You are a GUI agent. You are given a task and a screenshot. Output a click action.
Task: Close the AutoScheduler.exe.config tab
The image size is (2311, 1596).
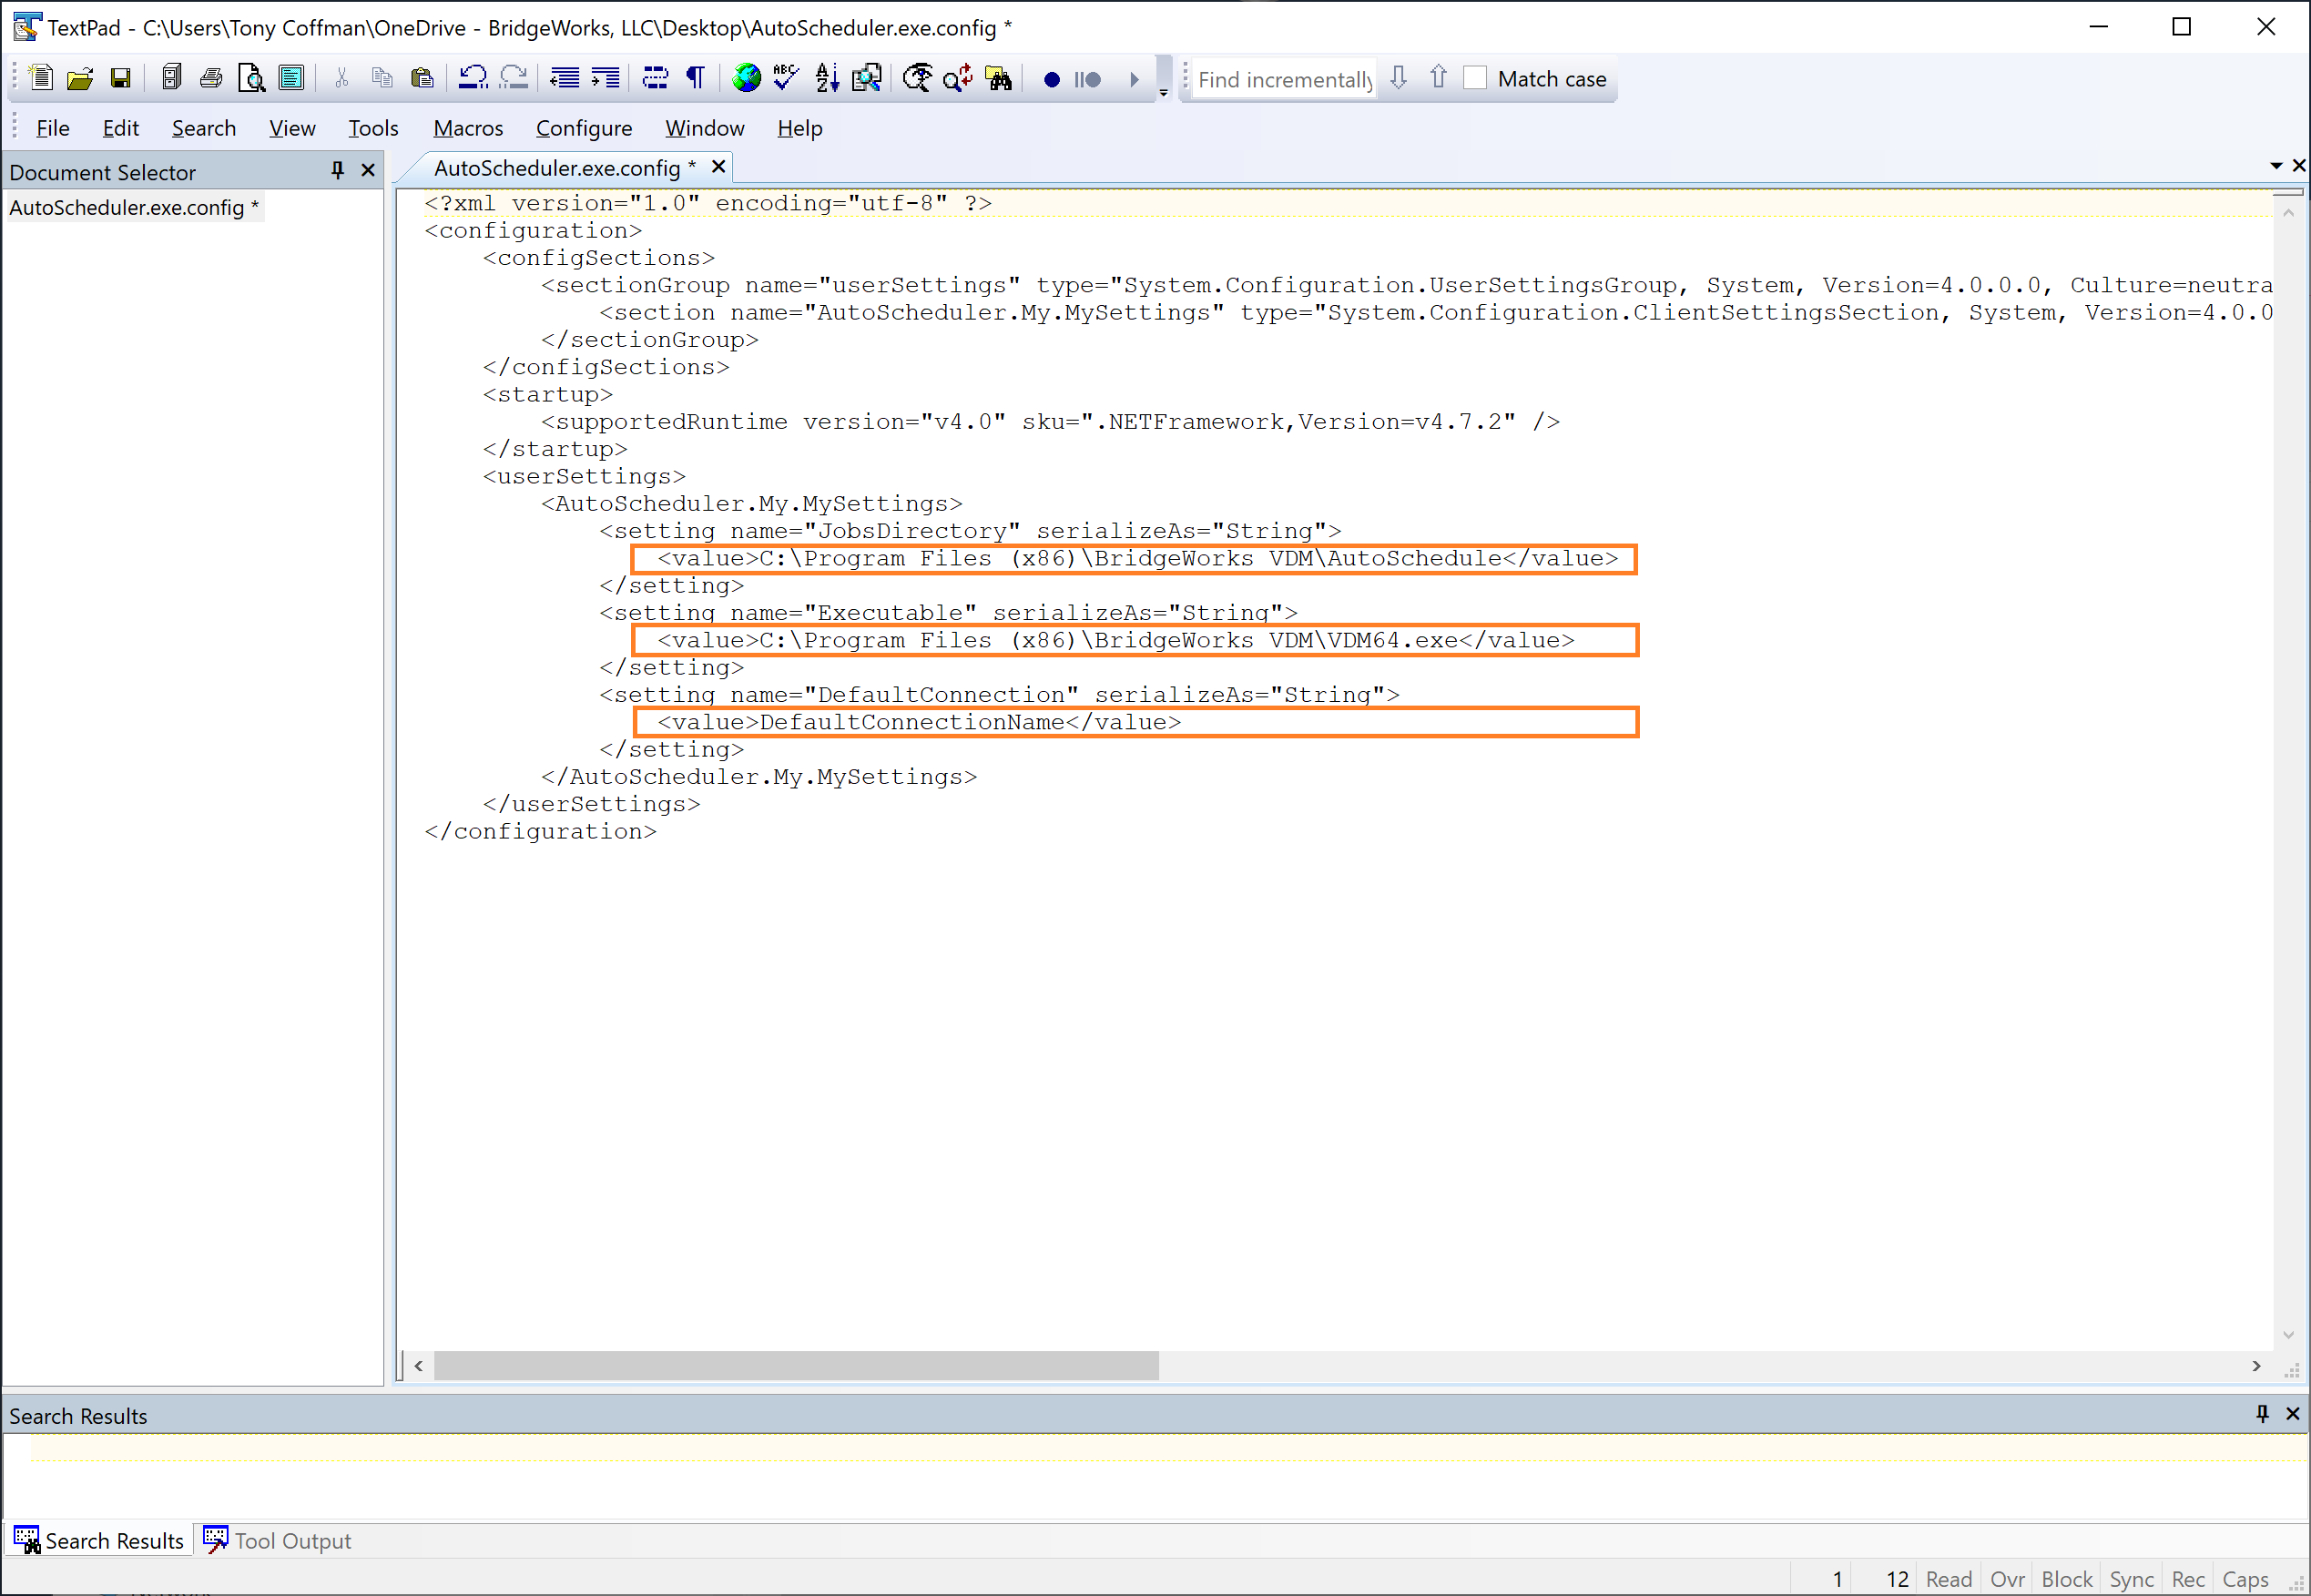[718, 167]
